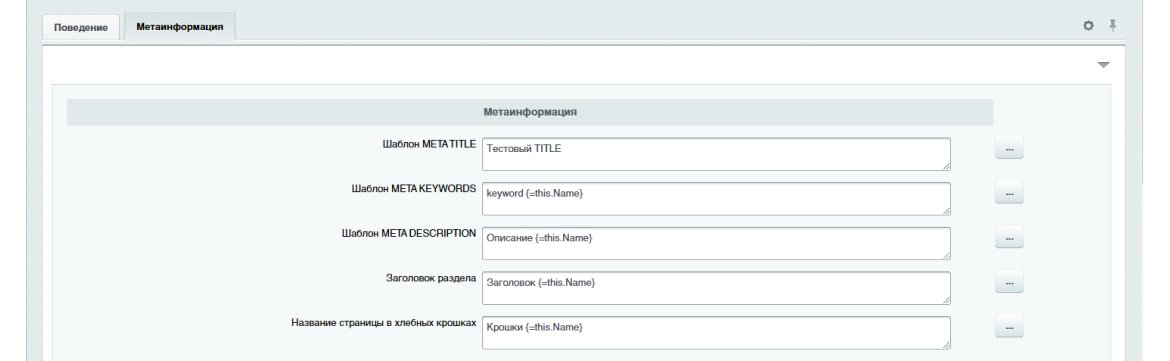
Task: Click the Шаблон META KEYWORDS label
Action: click(413, 189)
